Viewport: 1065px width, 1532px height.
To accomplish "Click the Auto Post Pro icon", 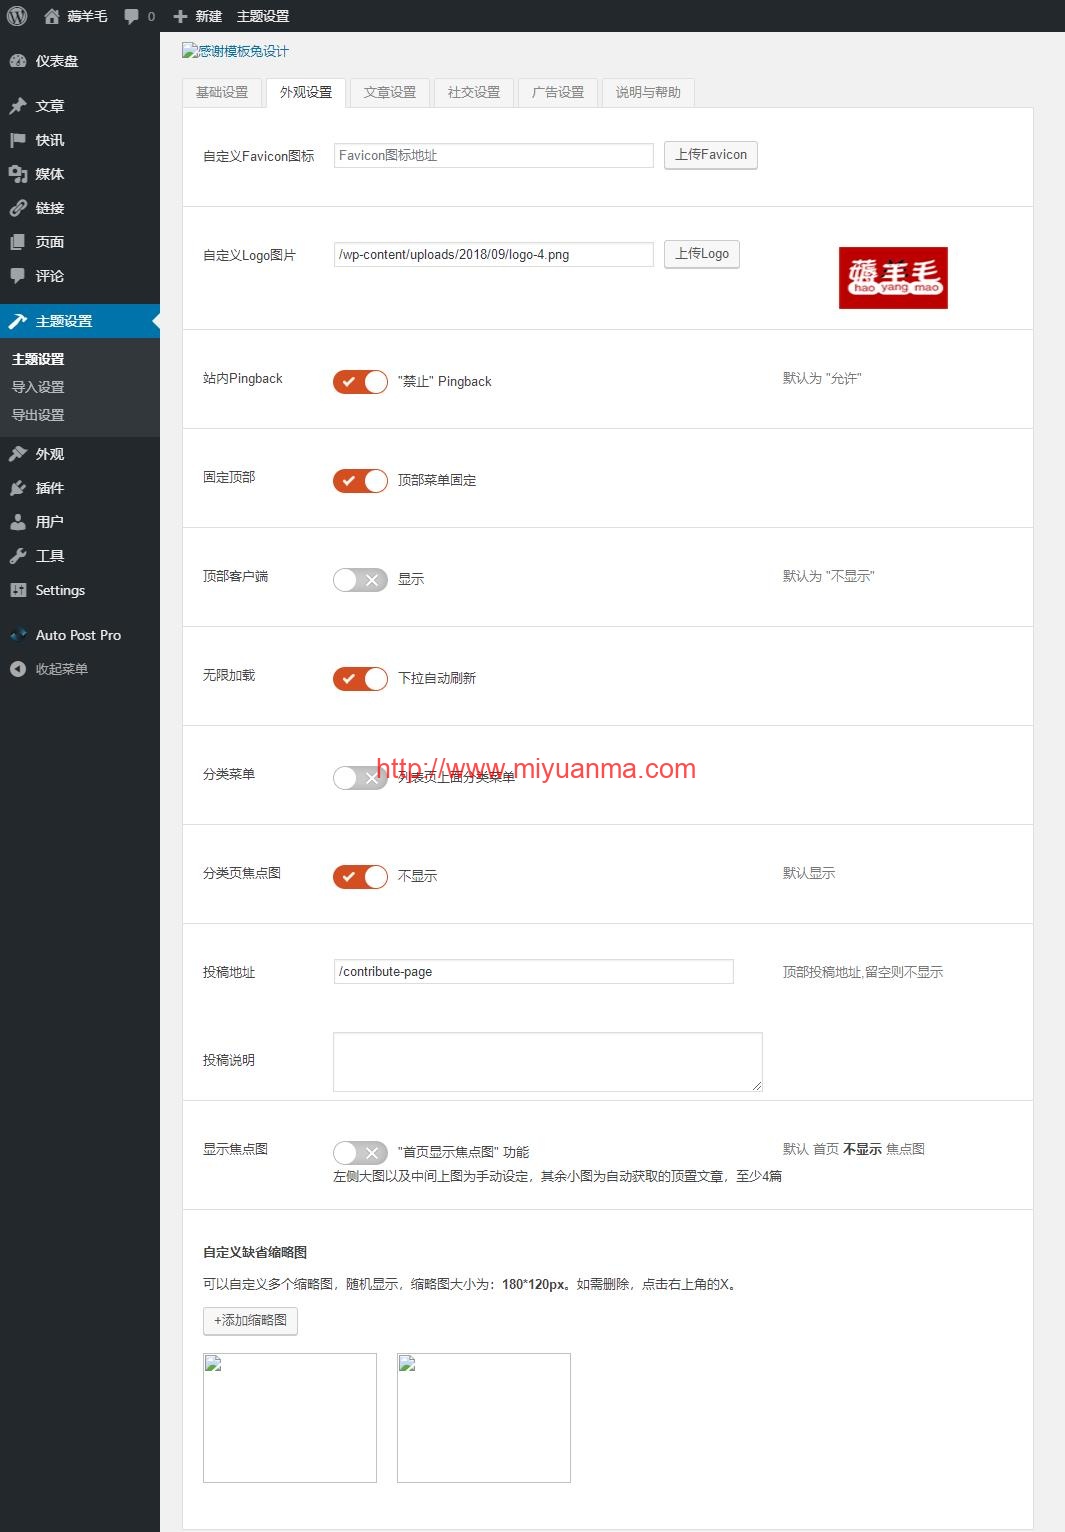I will (x=18, y=635).
